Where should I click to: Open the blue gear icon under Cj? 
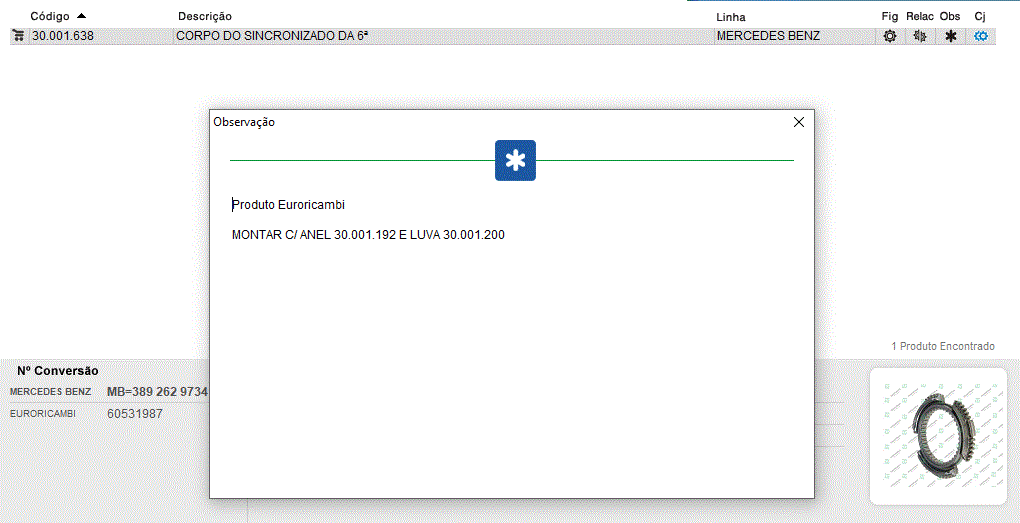[981, 36]
